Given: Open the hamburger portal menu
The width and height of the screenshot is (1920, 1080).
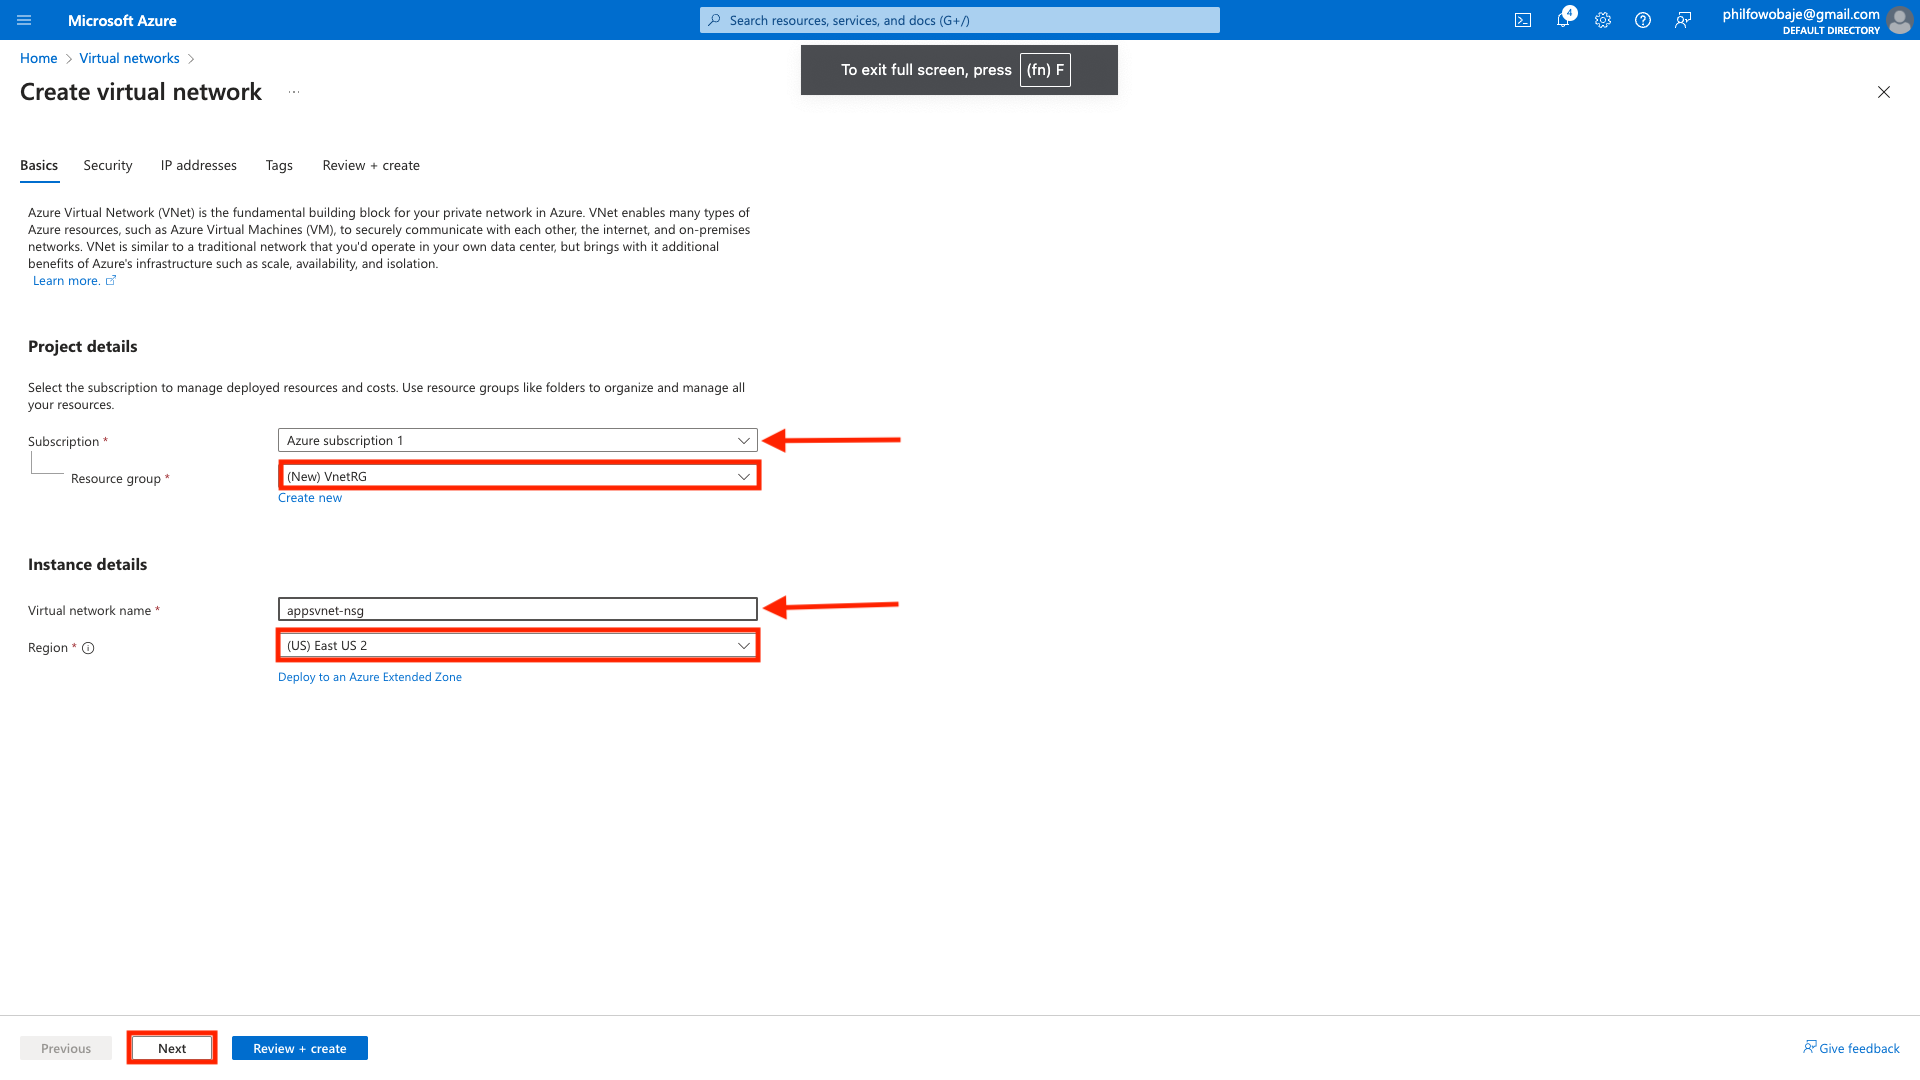Looking at the screenshot, I should (24, 20).
